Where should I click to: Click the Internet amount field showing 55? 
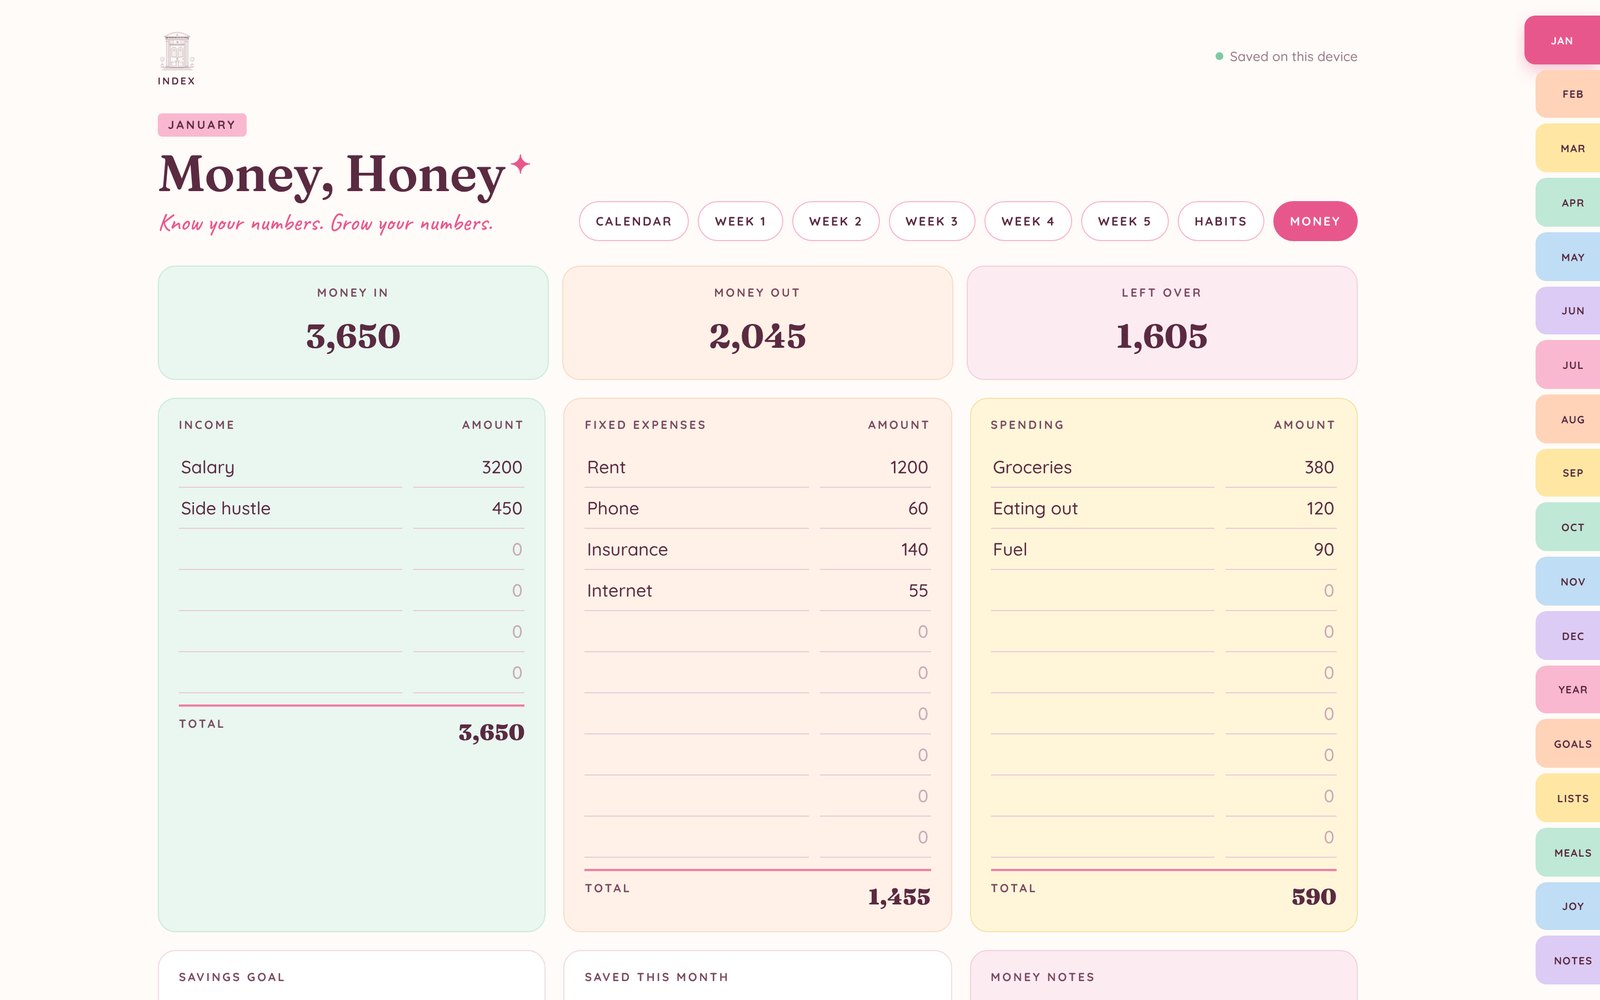tap(875, 591)
